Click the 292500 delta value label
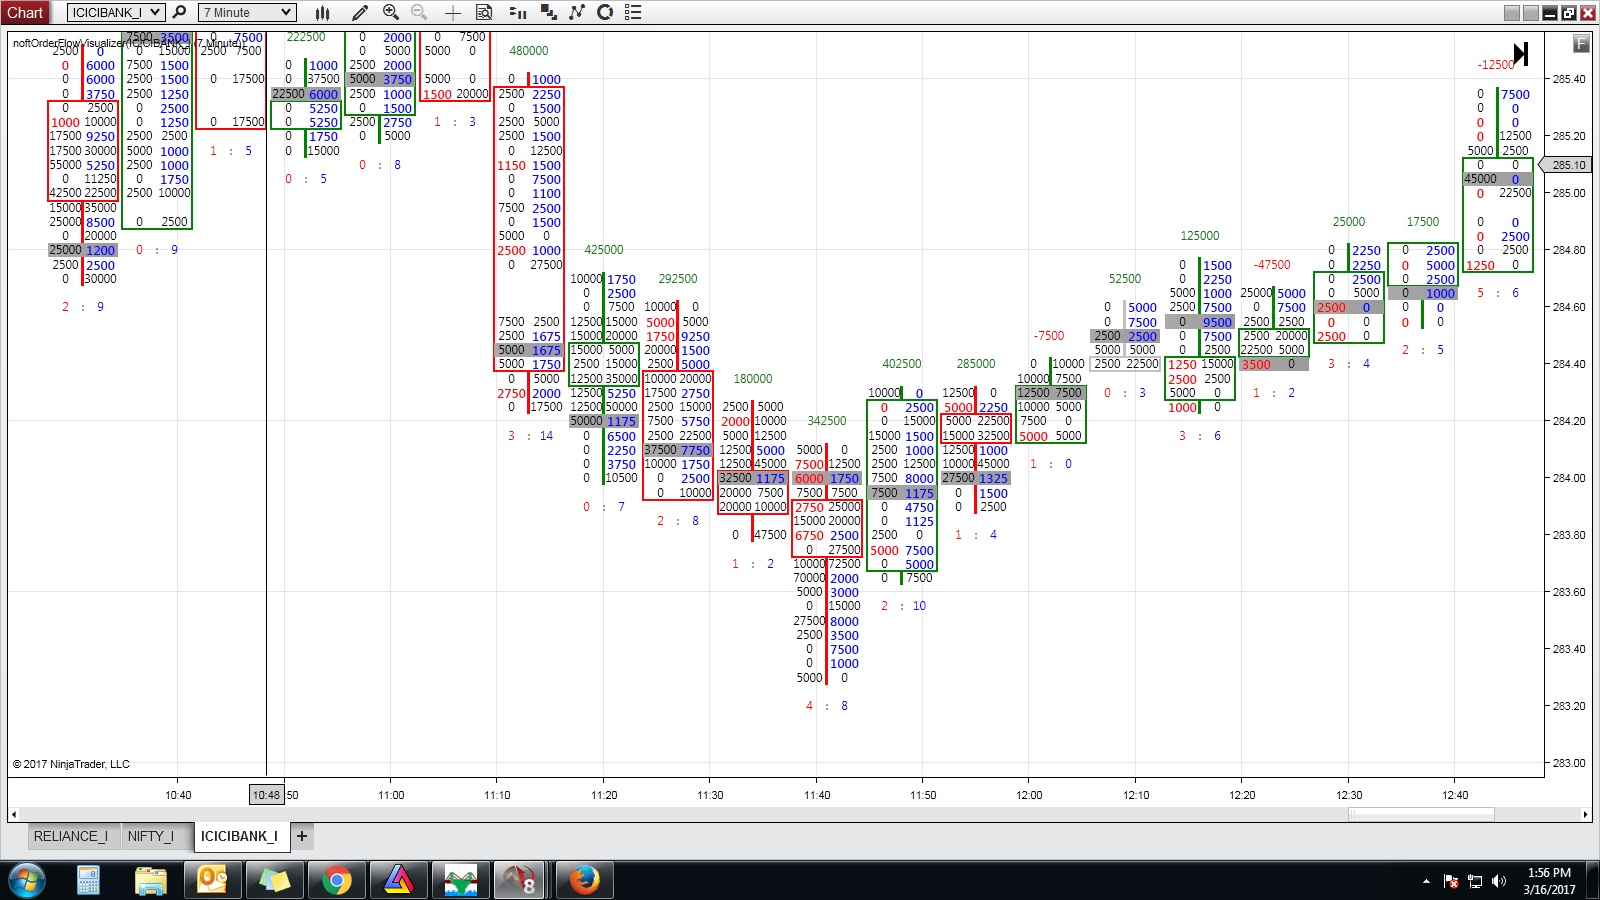 pos(678,279)
